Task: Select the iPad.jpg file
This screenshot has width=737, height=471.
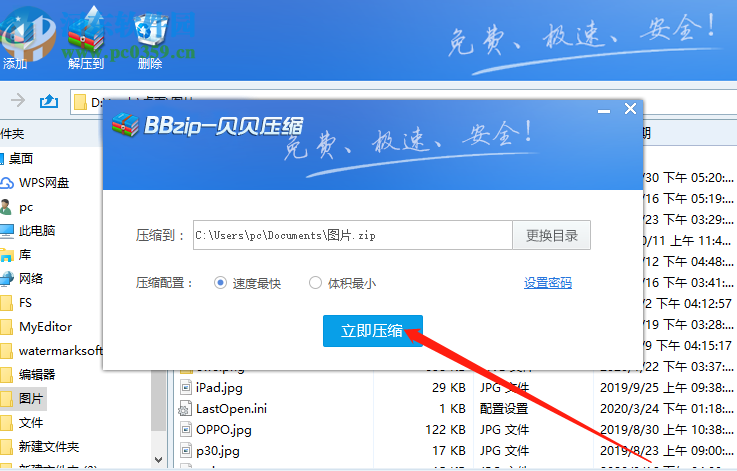Action: click(x=219, y=388)
